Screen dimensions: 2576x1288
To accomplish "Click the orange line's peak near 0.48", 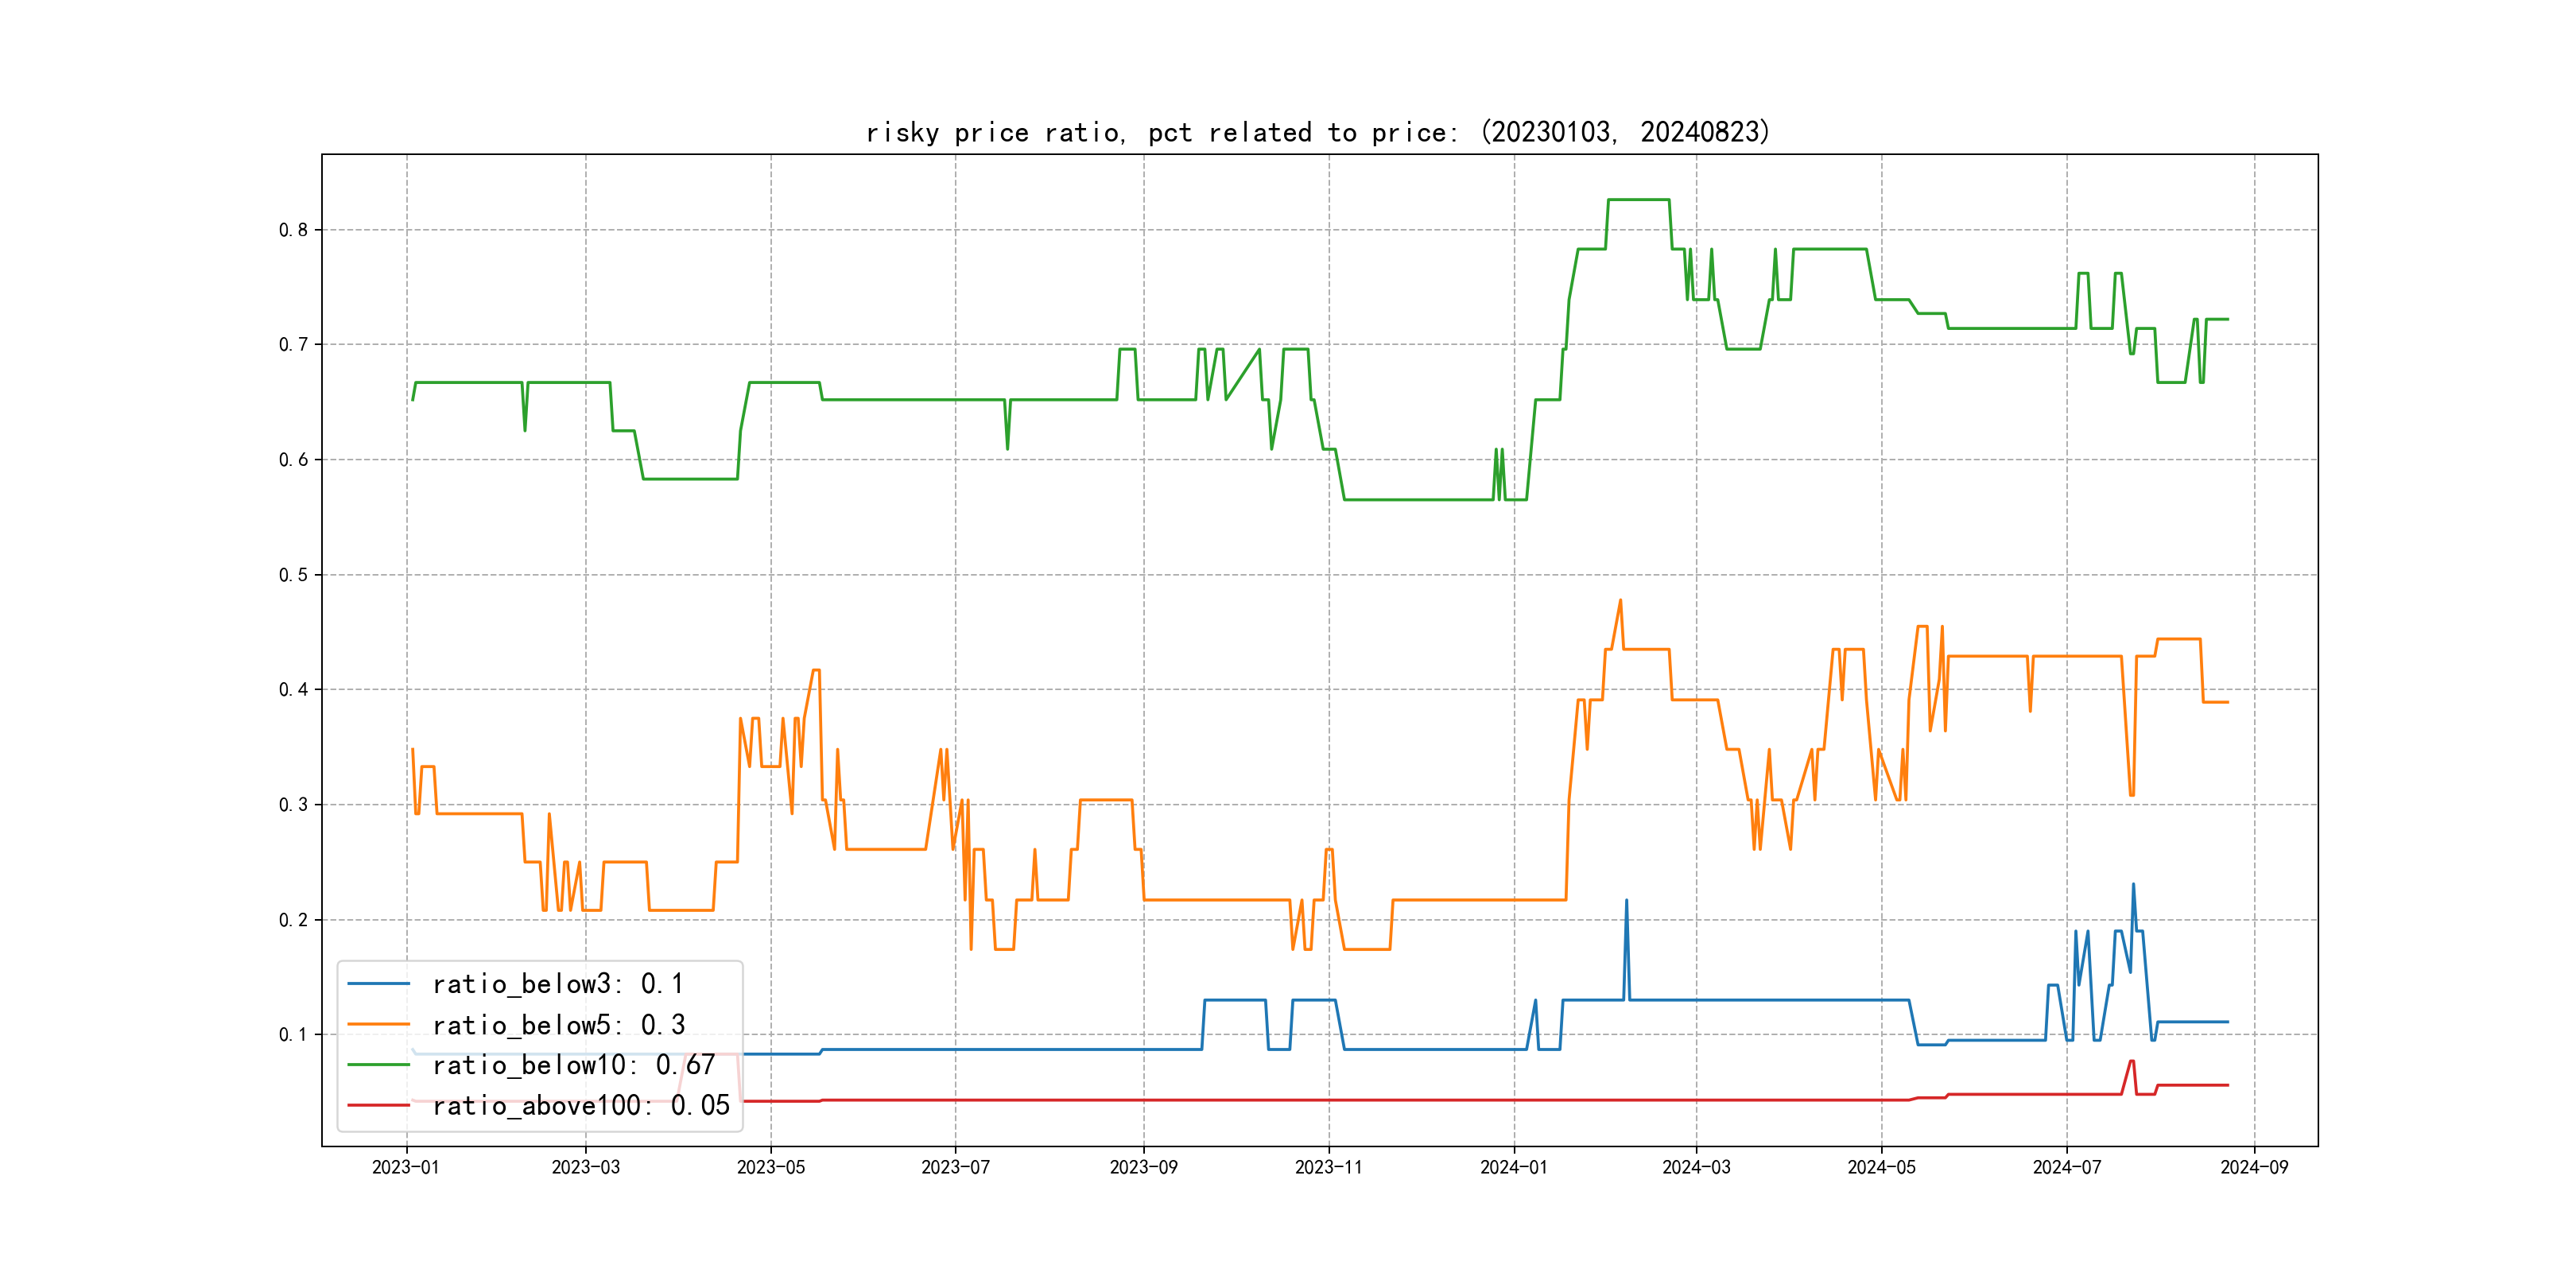I will 1620,601.
